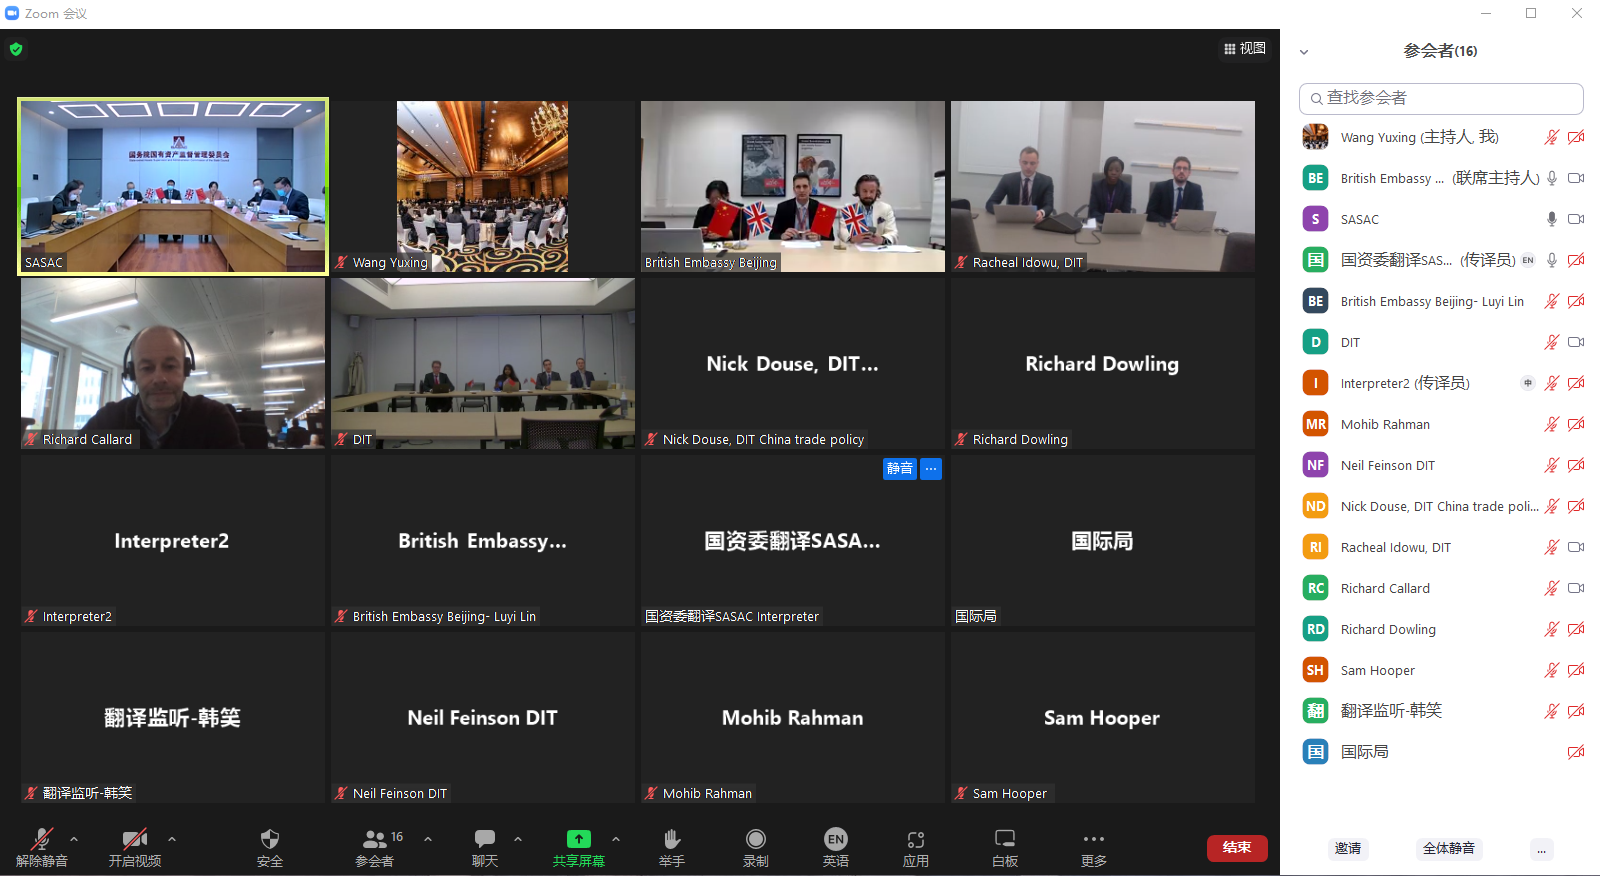The height and width of the screenshot is (876, 1600).
Task: Unmute your microphone in the toolbar
Action: point(42,840)
